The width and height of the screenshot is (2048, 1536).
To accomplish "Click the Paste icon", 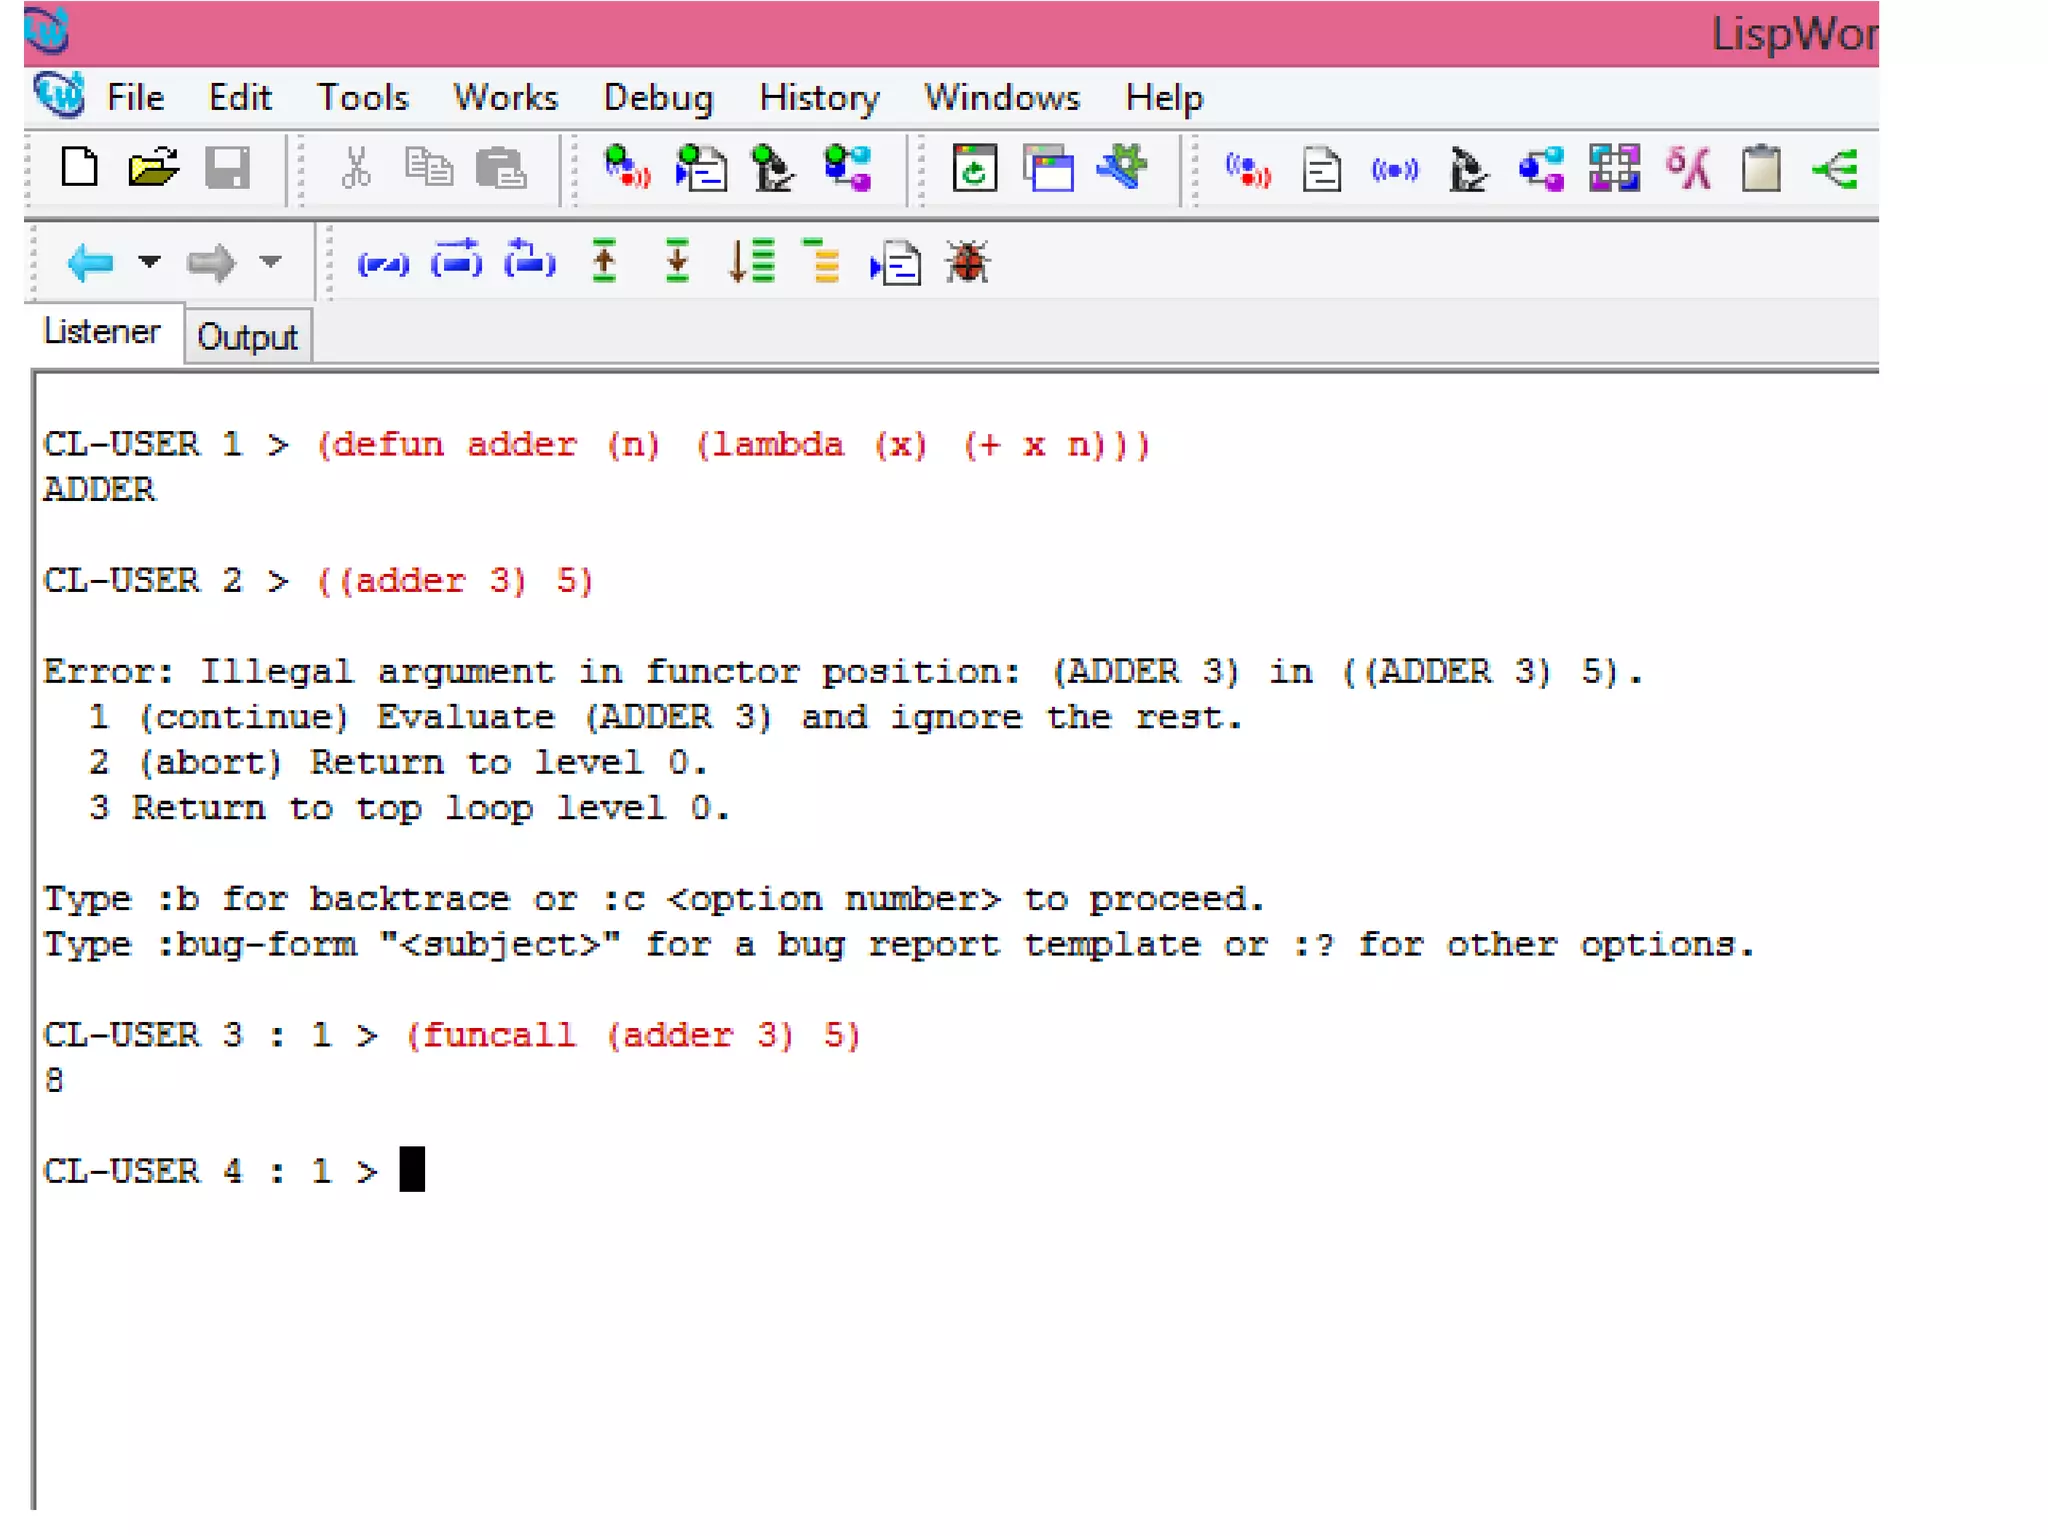I will click(501, 167).
